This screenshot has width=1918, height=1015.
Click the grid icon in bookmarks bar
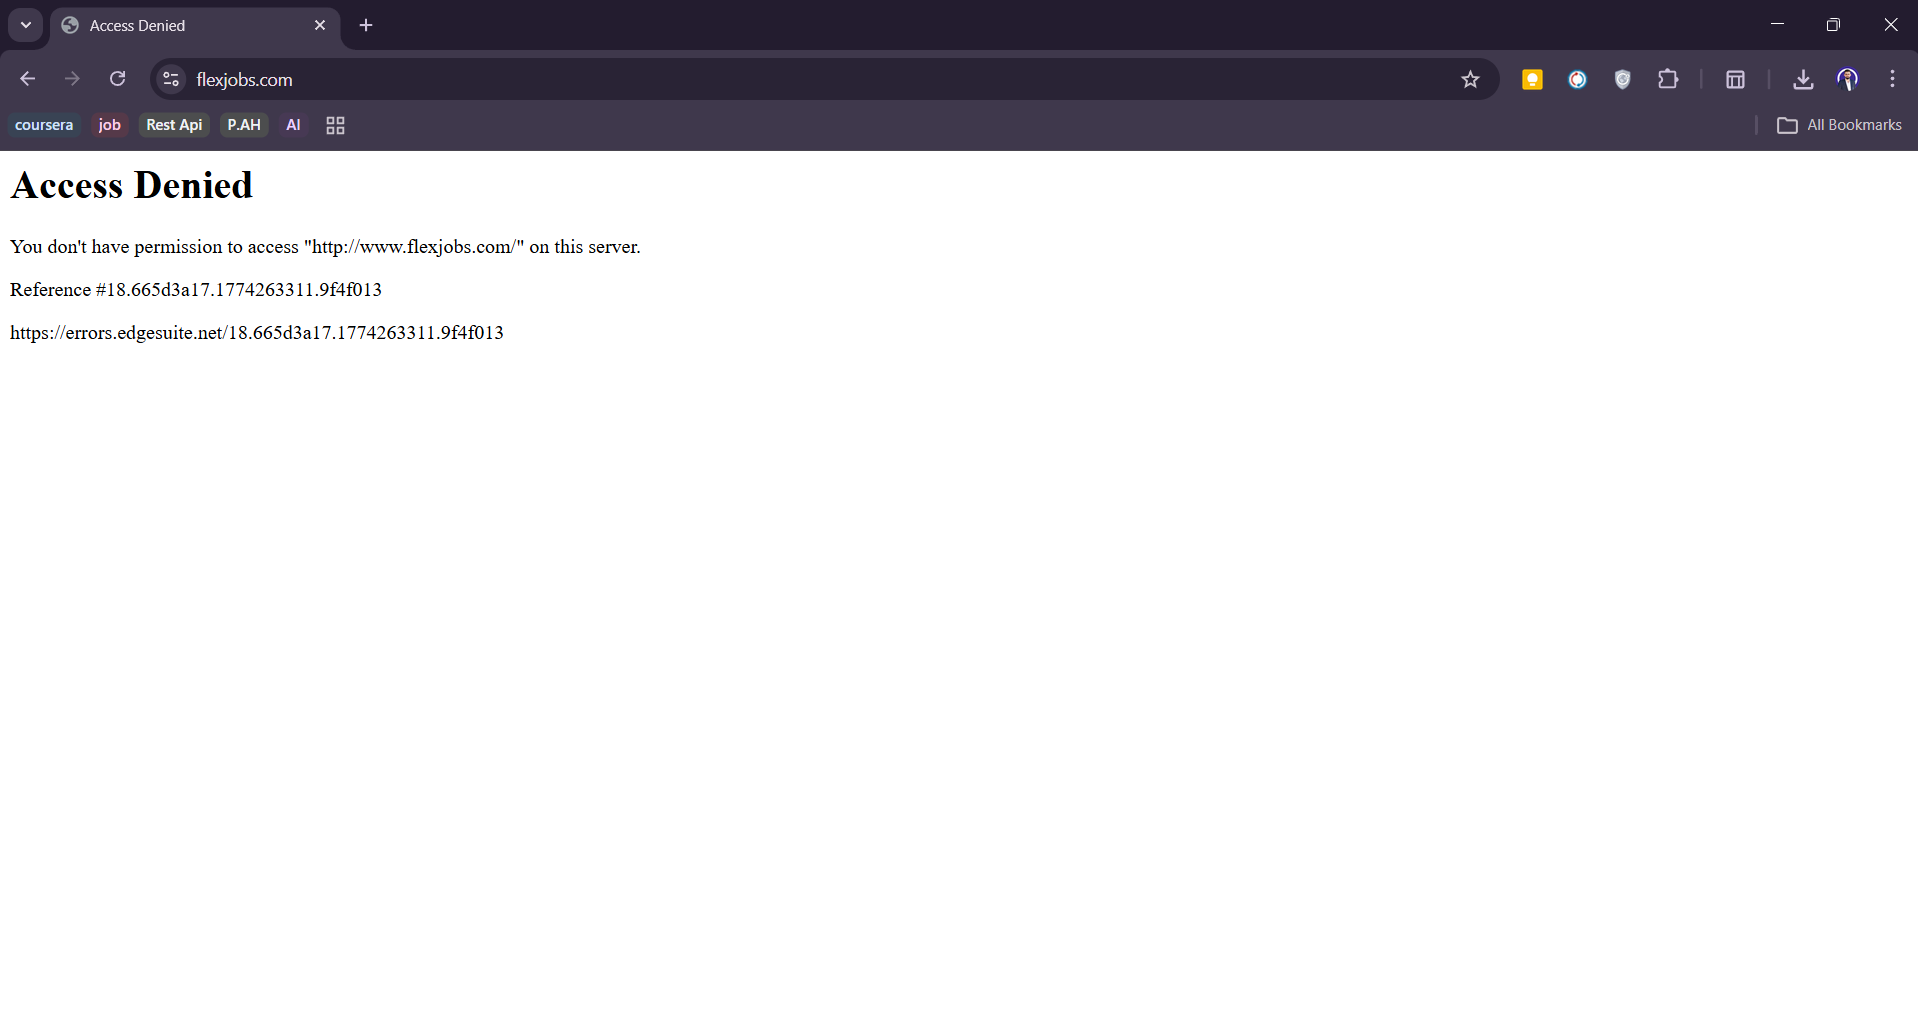[x=335, y=125]
